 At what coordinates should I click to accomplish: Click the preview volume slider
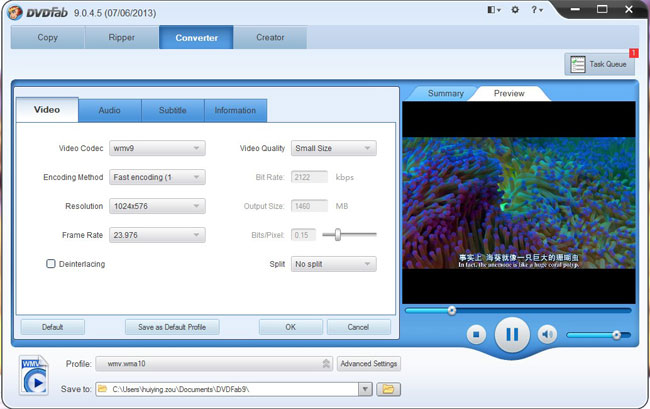[x=598, y=335]
